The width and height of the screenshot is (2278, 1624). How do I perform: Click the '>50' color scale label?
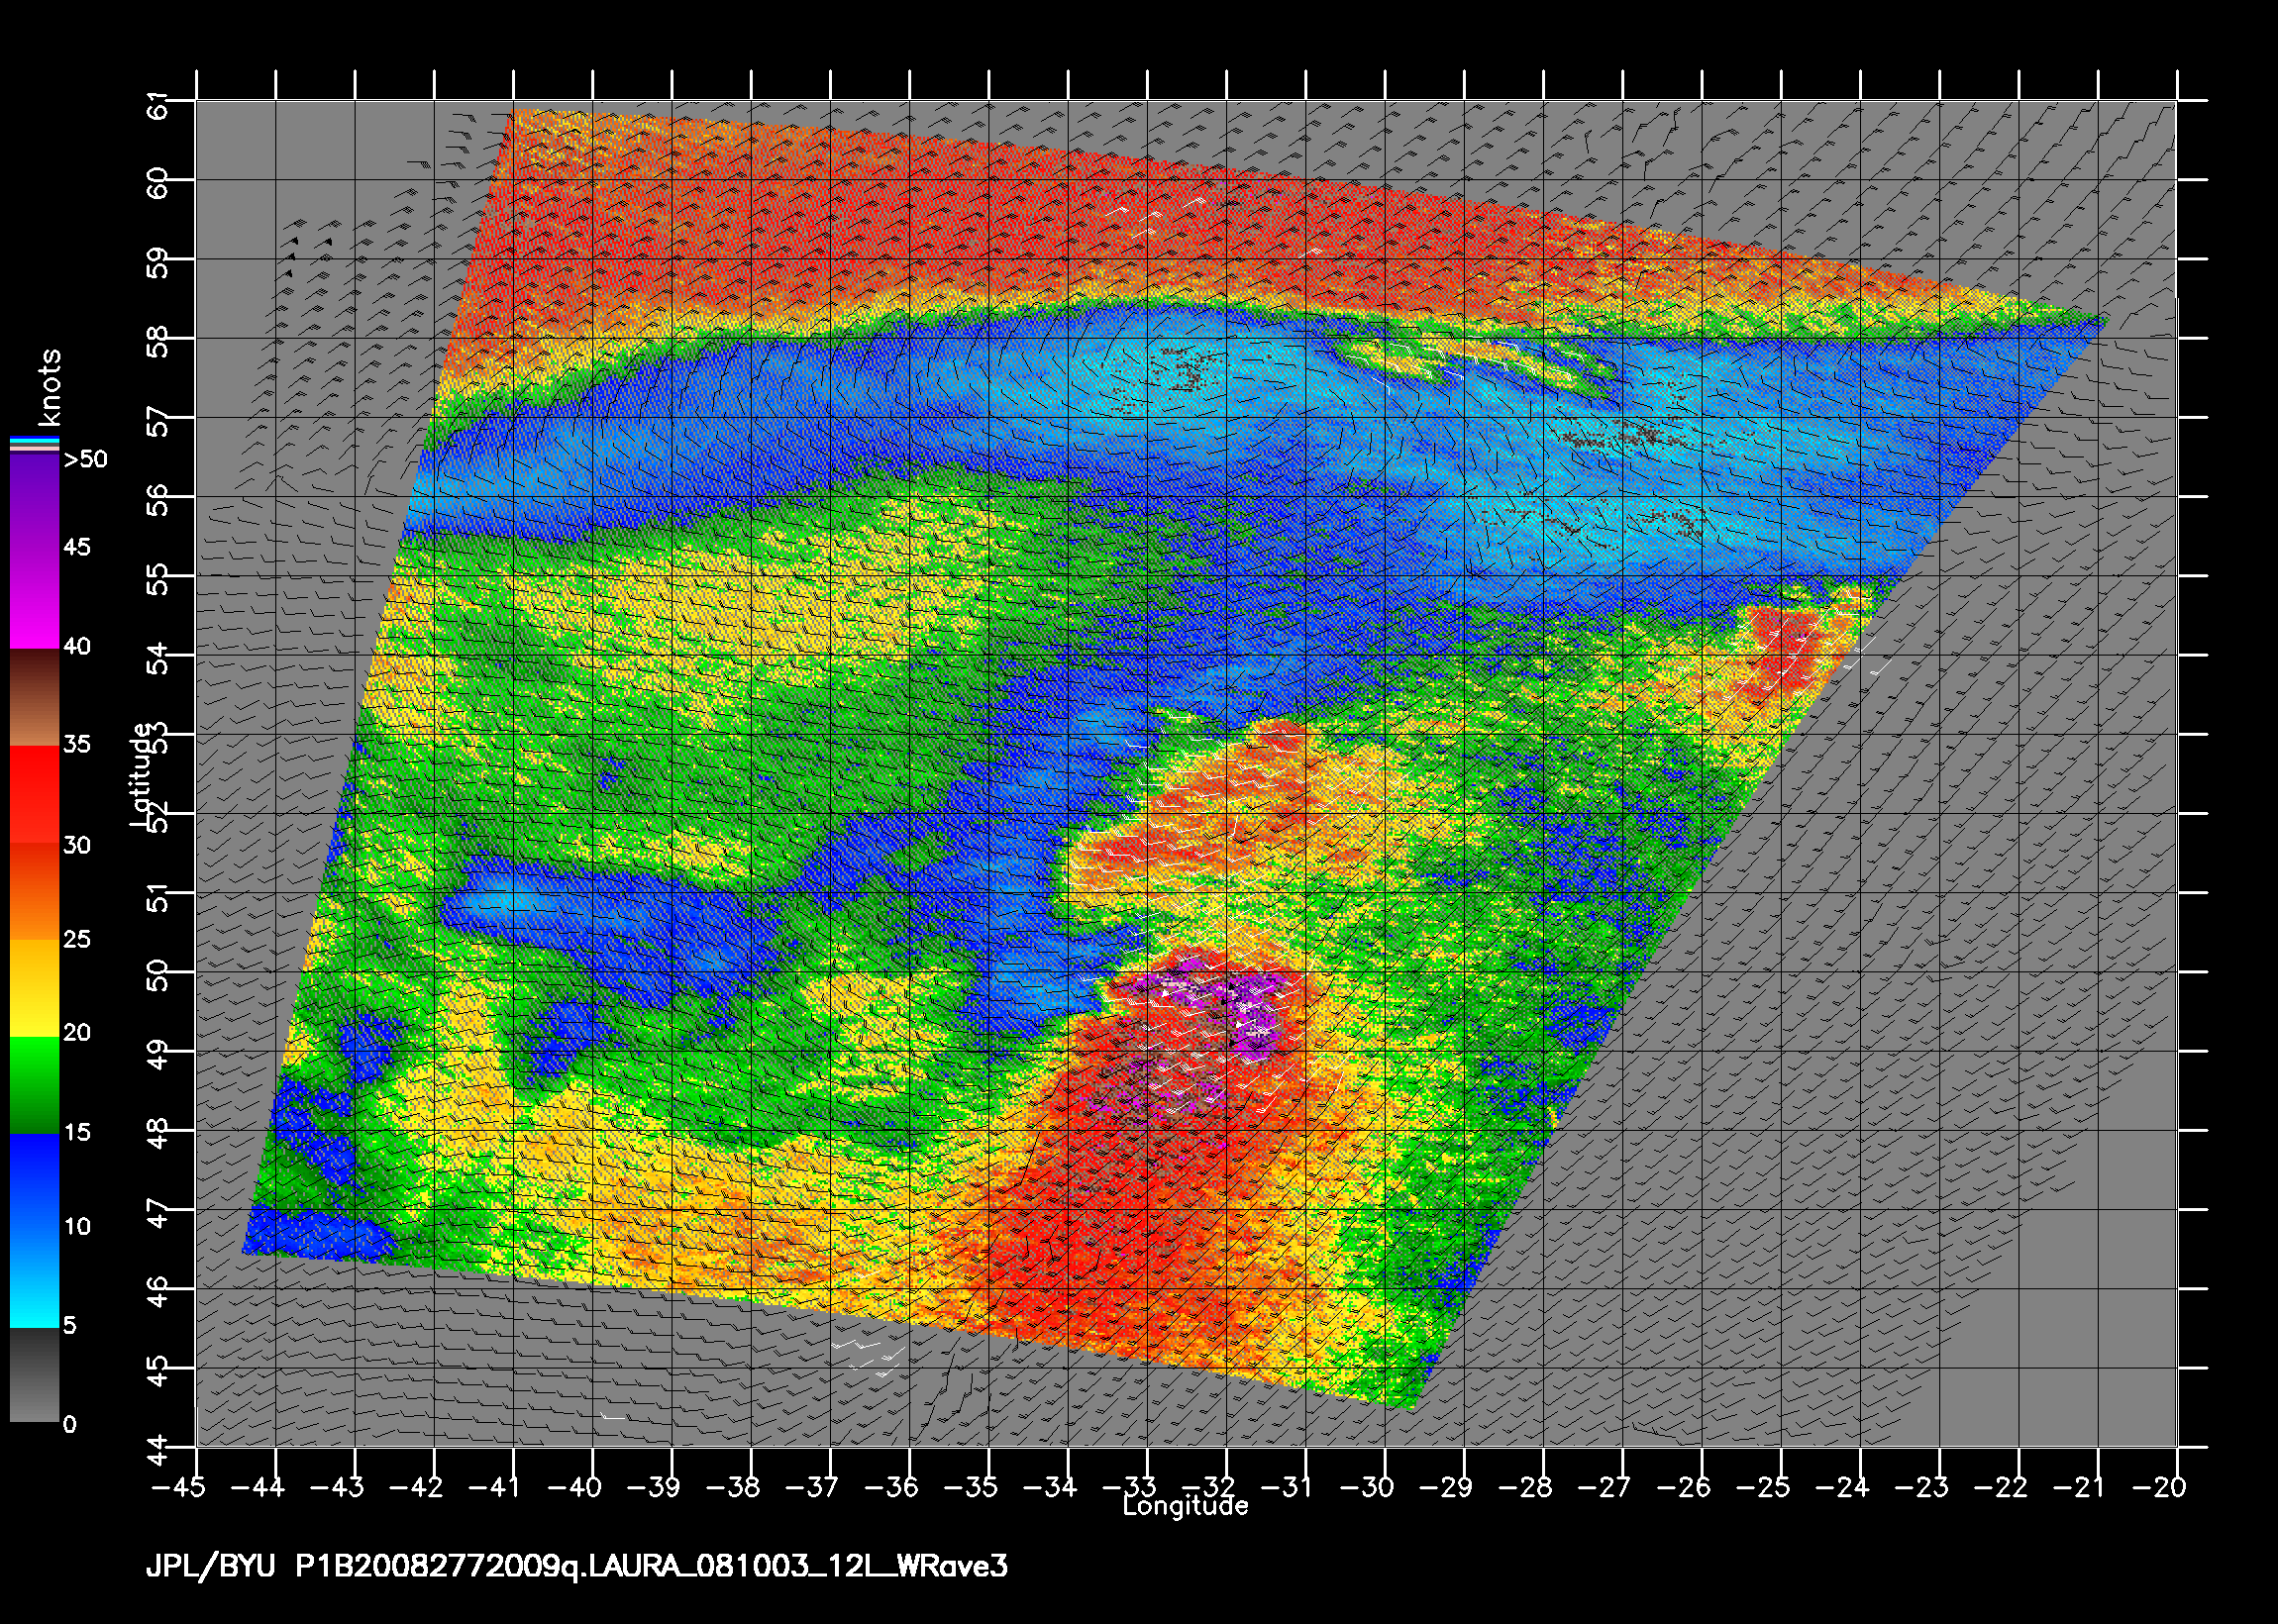(x=85, y=459)
